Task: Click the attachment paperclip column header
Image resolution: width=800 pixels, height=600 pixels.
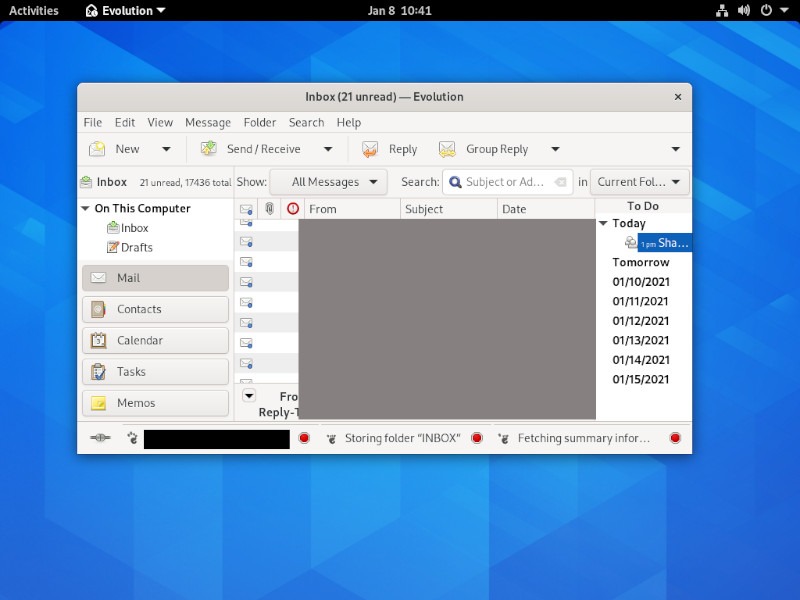Action: click(268, 208)
